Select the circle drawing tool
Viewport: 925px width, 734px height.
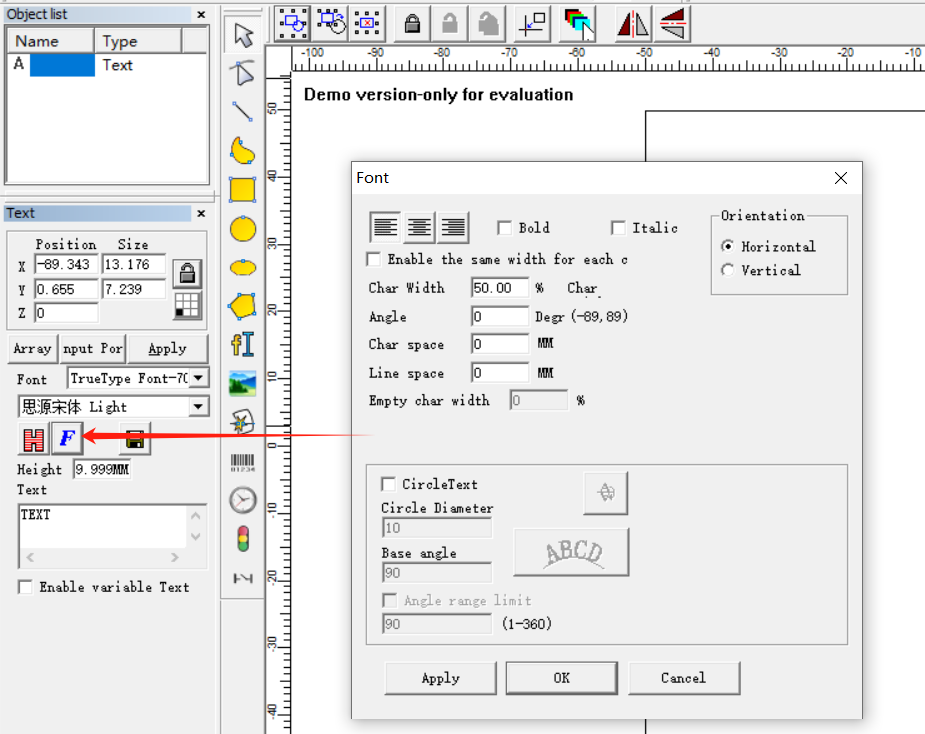tap(242, 229)
